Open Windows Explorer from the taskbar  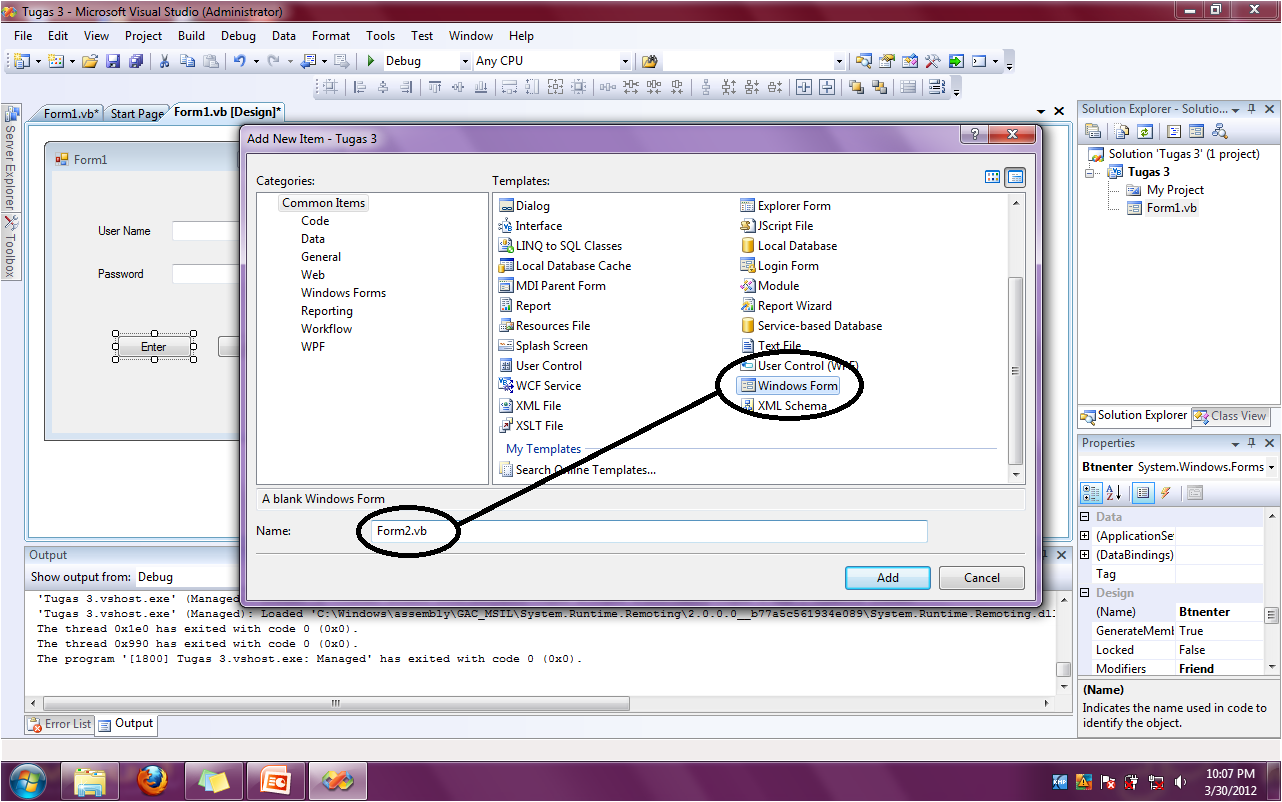90,779
